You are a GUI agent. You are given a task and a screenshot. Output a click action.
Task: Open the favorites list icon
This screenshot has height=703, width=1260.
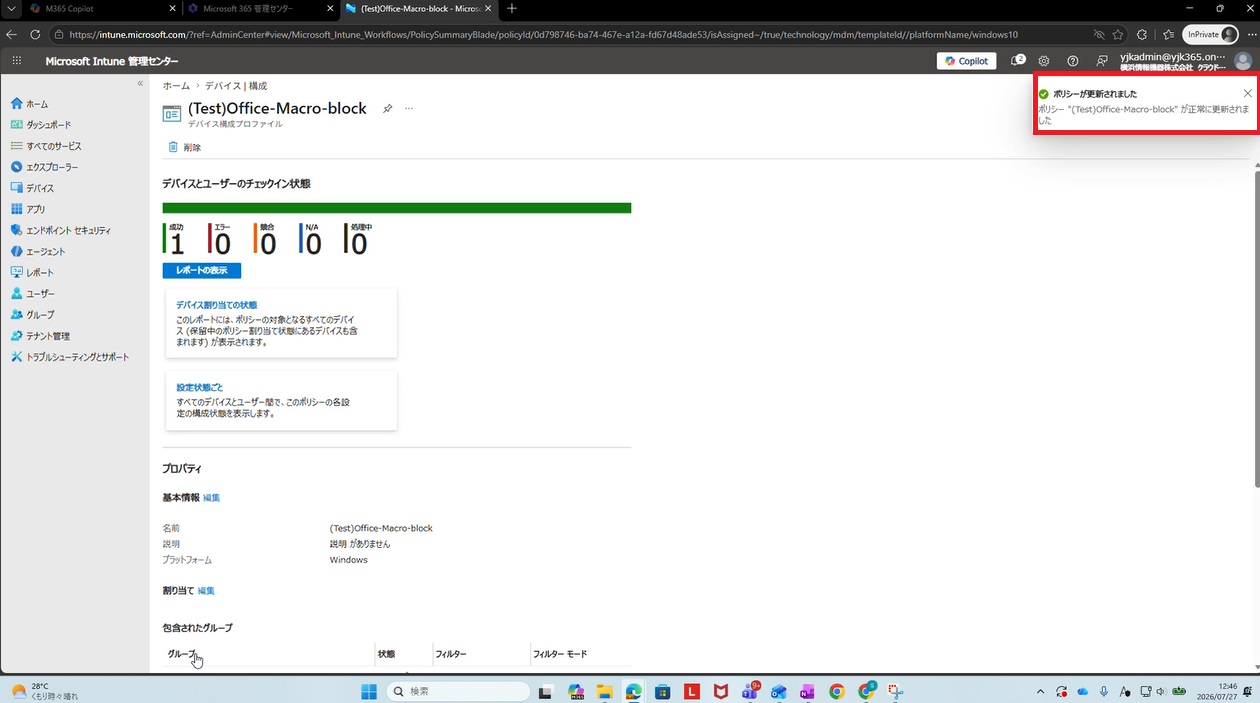point(1168,34)
